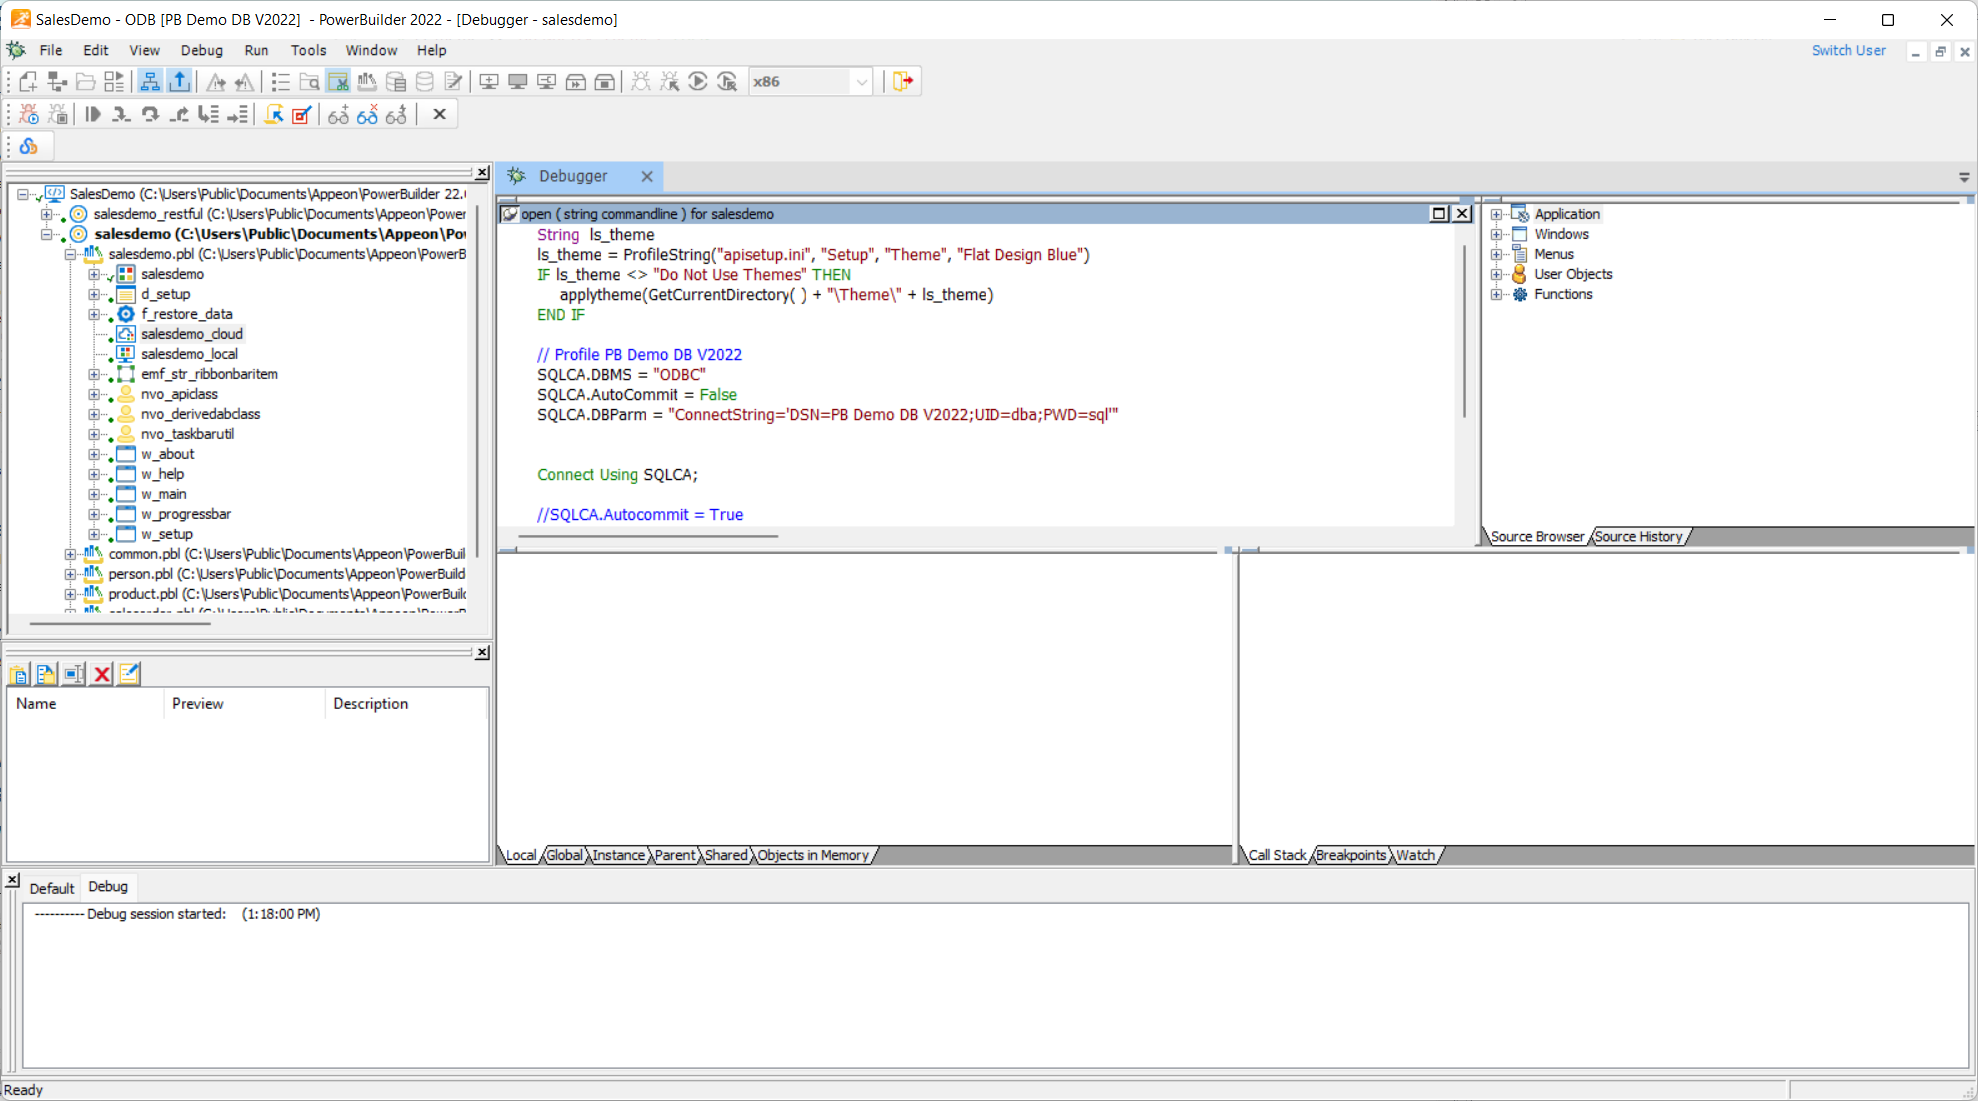Click the Edit Stop breakpoint icon

click(x=302, y=115)
